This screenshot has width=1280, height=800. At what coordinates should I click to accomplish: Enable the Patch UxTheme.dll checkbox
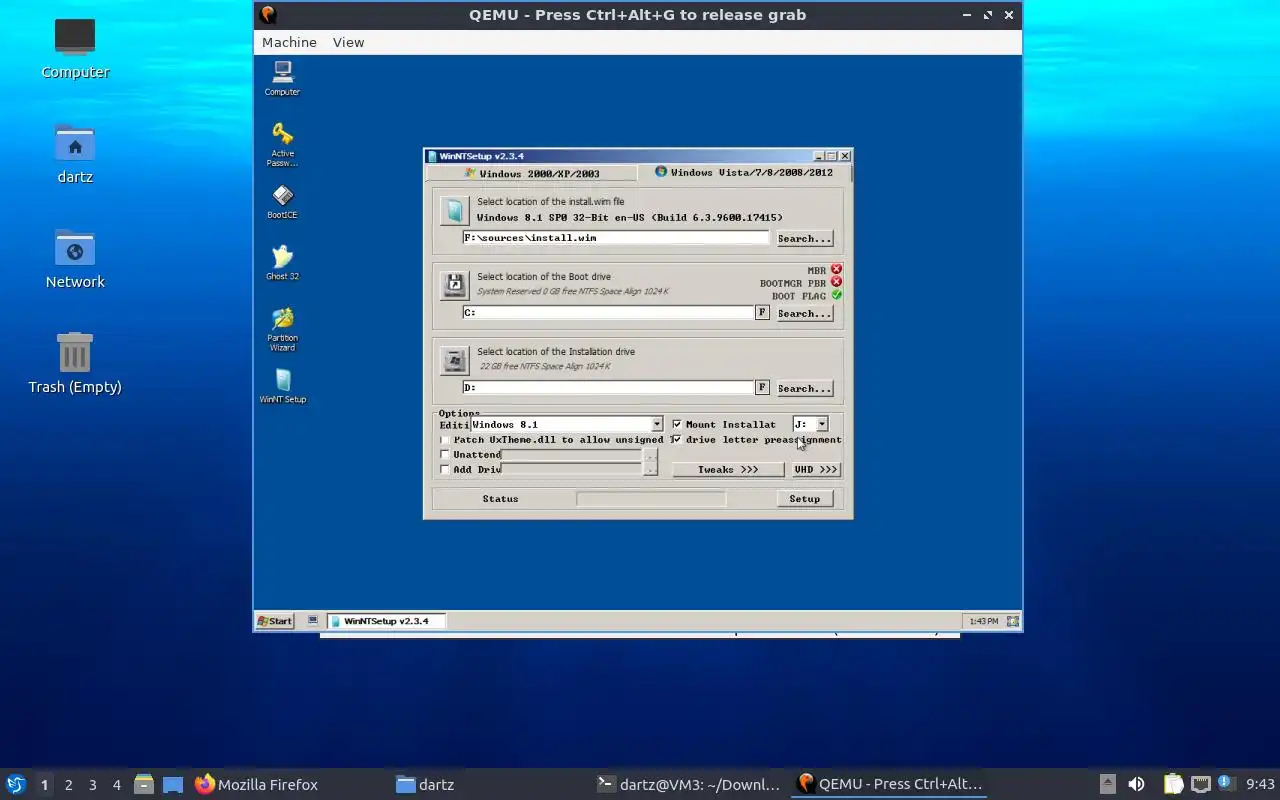point(445,439)
